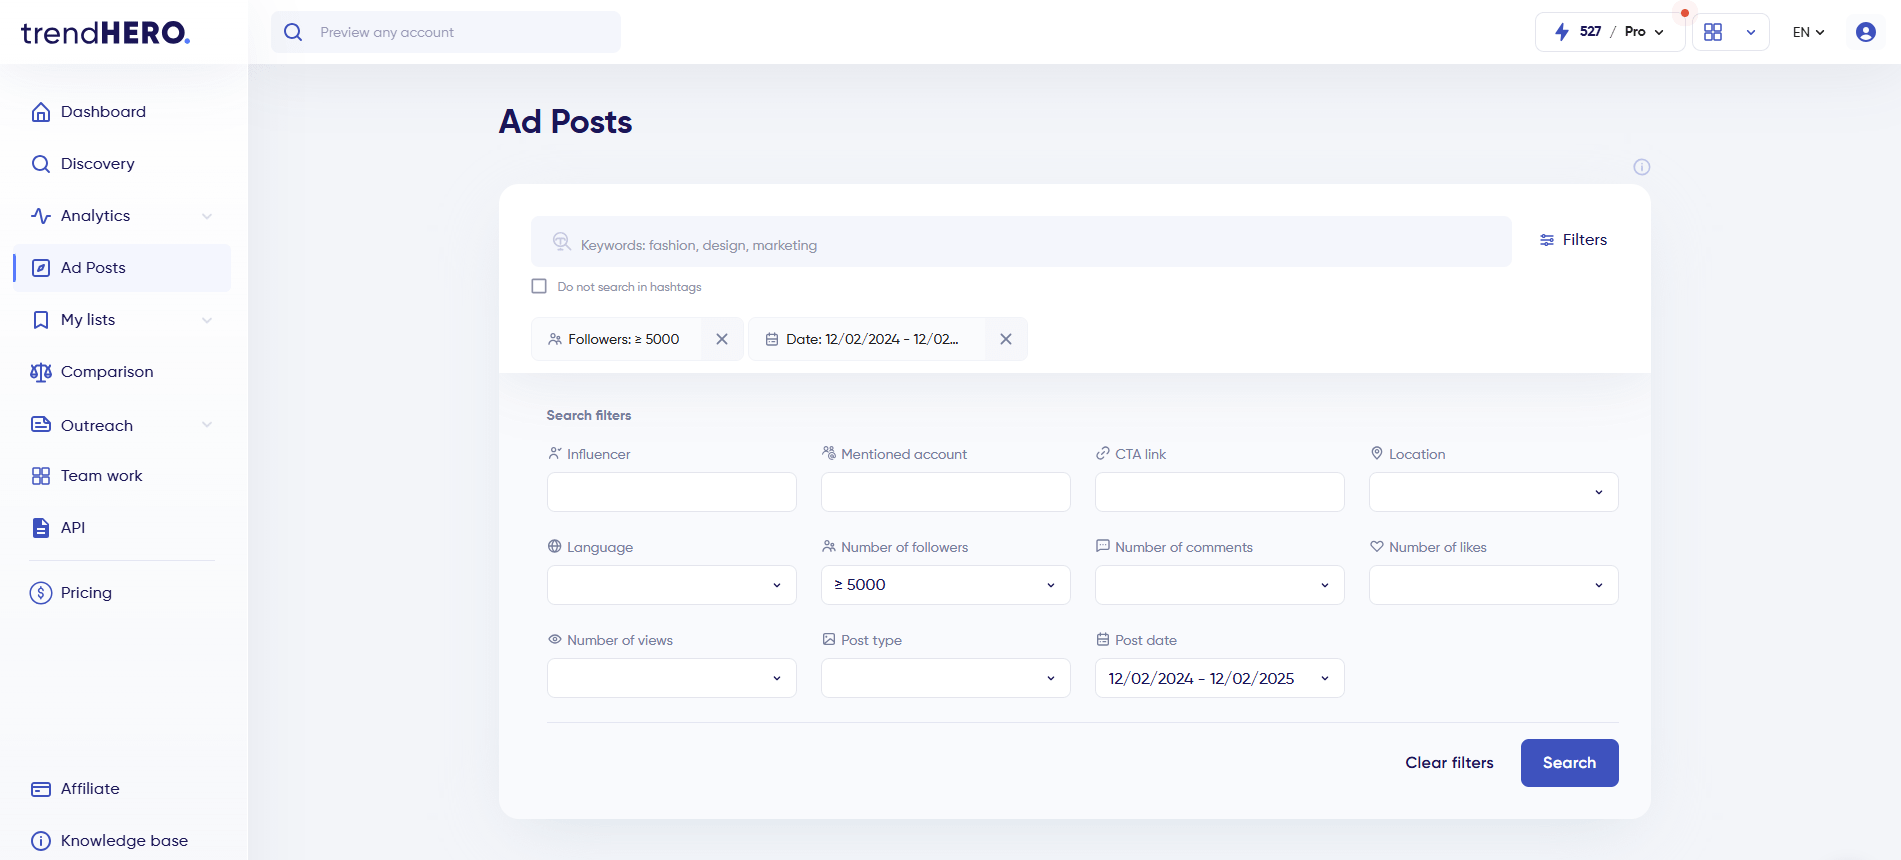The width and height of the screenshot is (1901, 860).
Task: Expand the Number of followers dropdown
Action: point(945,585)
